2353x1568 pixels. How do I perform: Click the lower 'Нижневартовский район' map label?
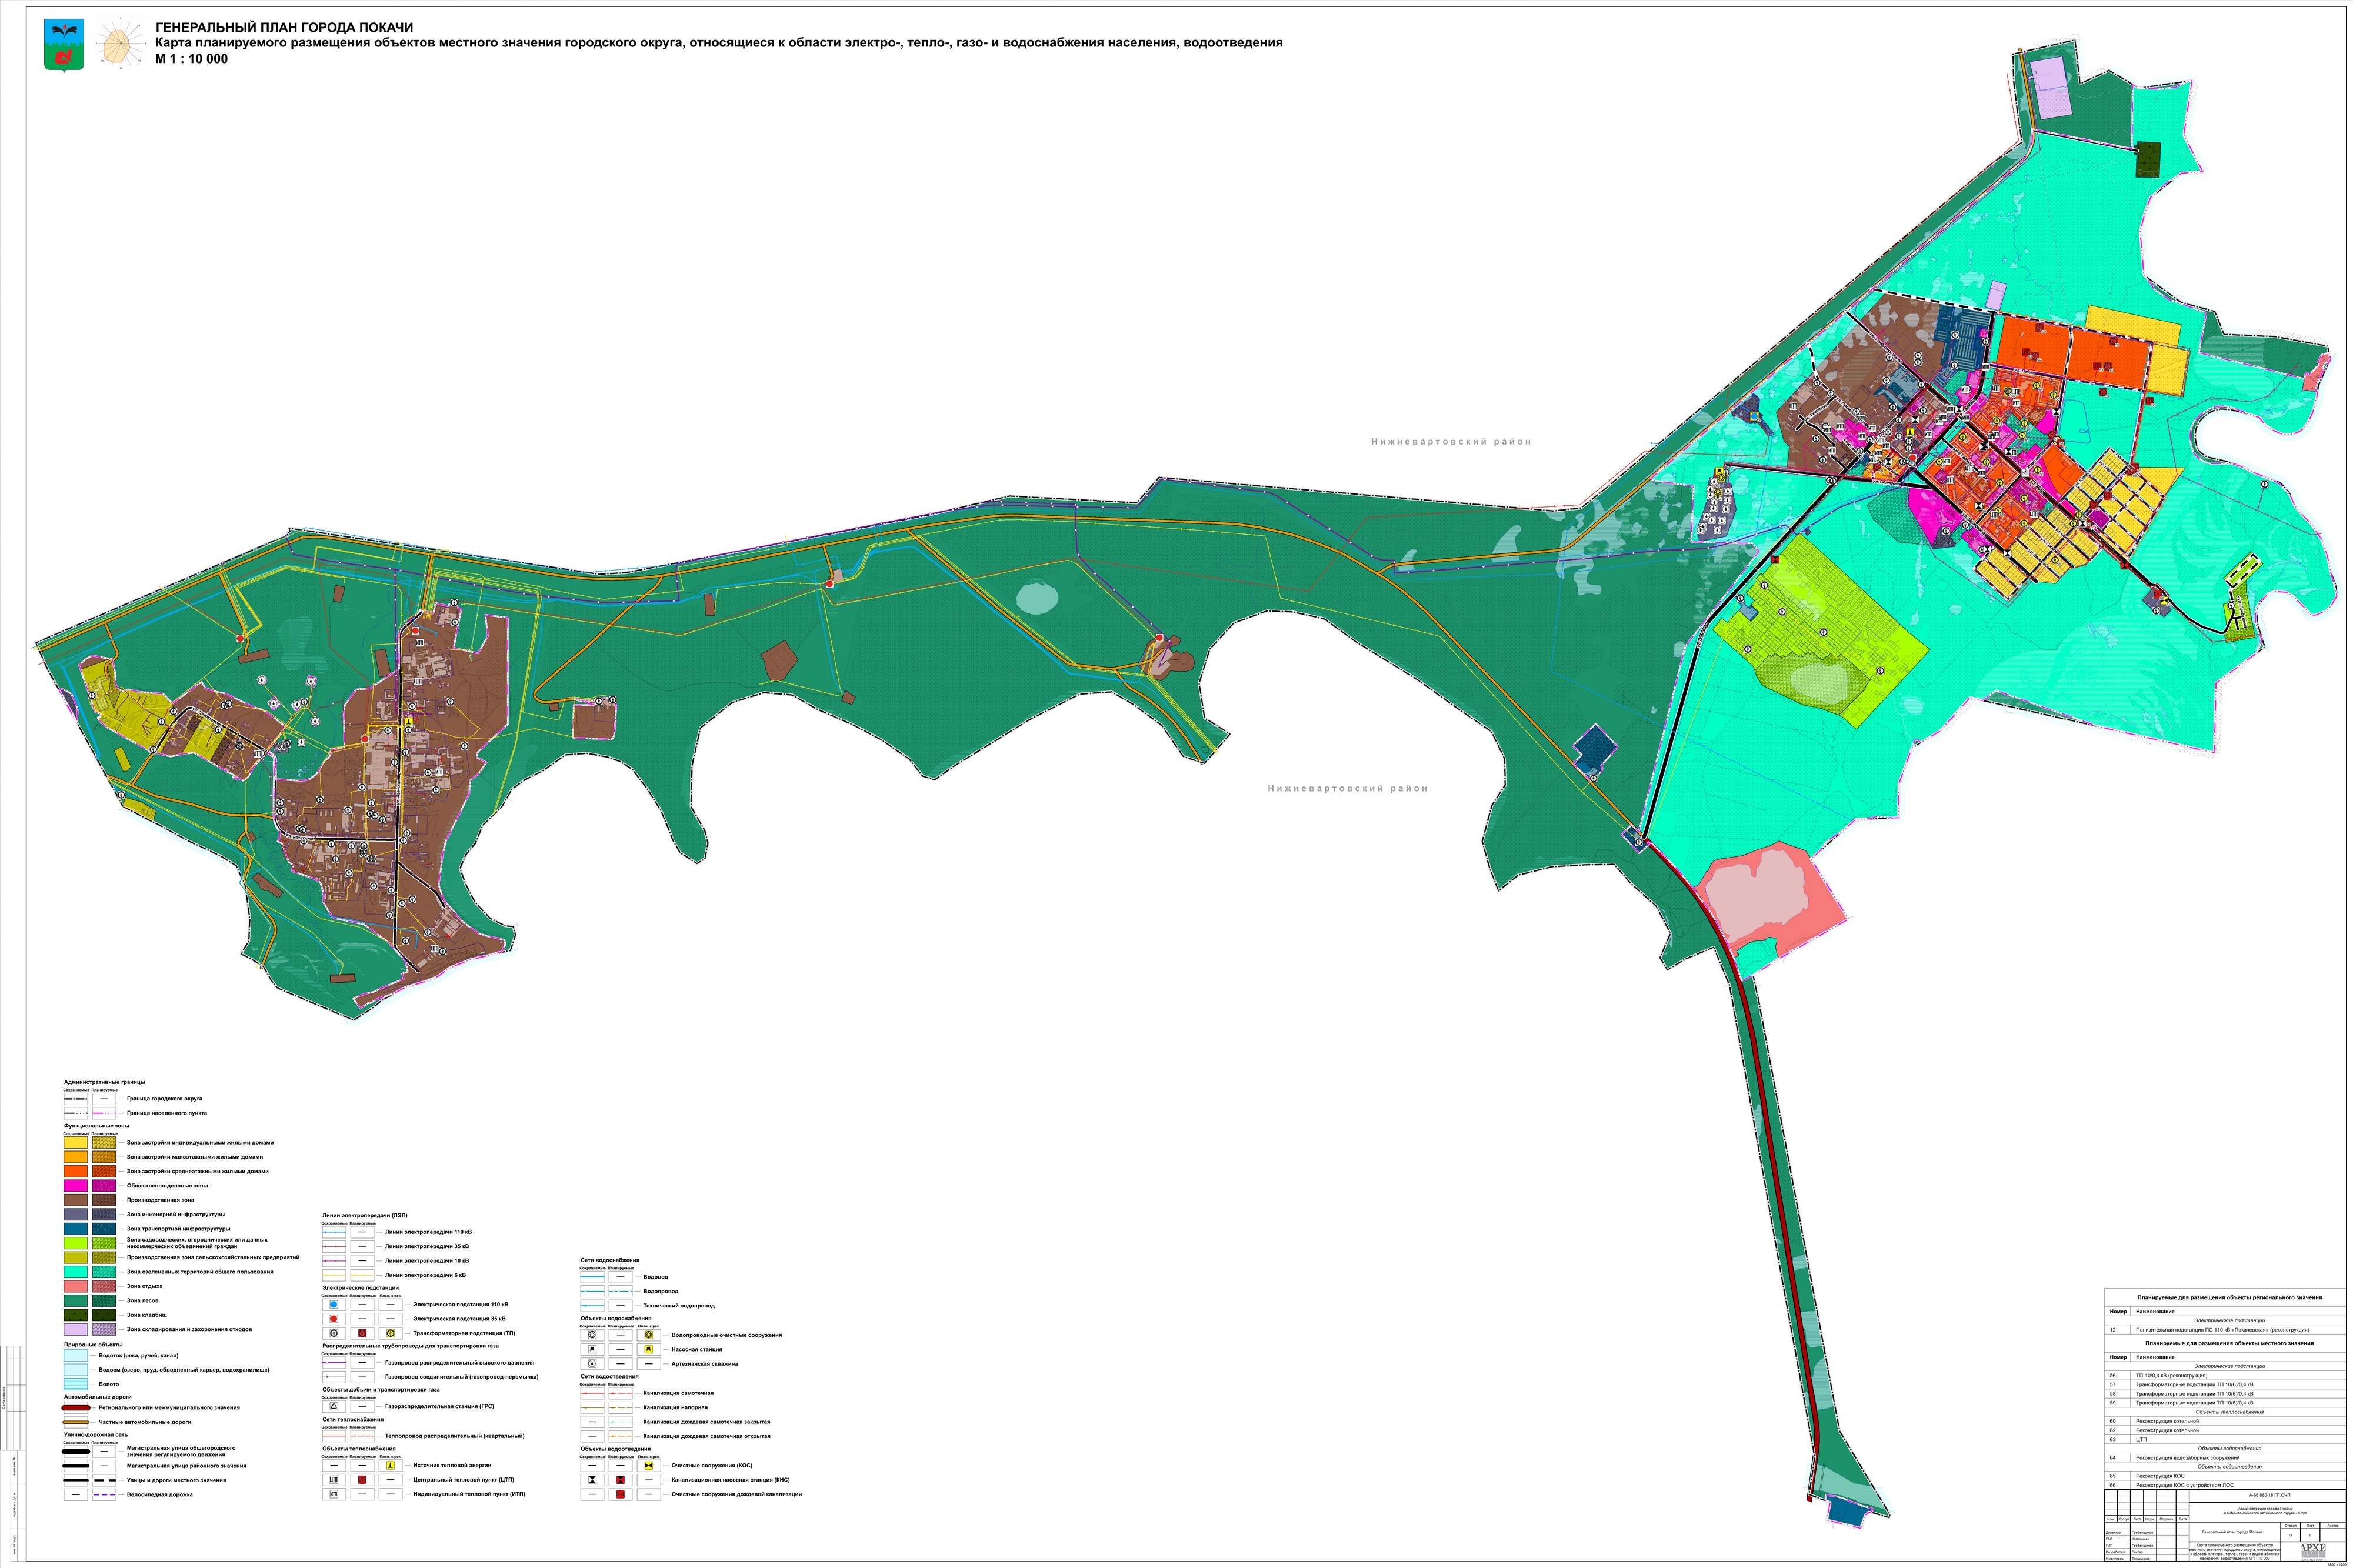pyautogui.click(x=1348, y=788)
